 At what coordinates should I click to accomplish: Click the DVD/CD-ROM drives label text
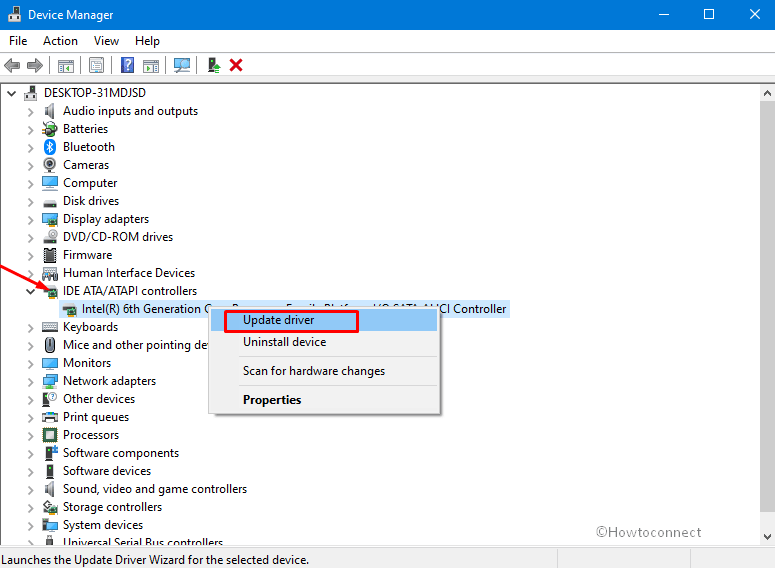pyautogui.click(x=118, y=237)
